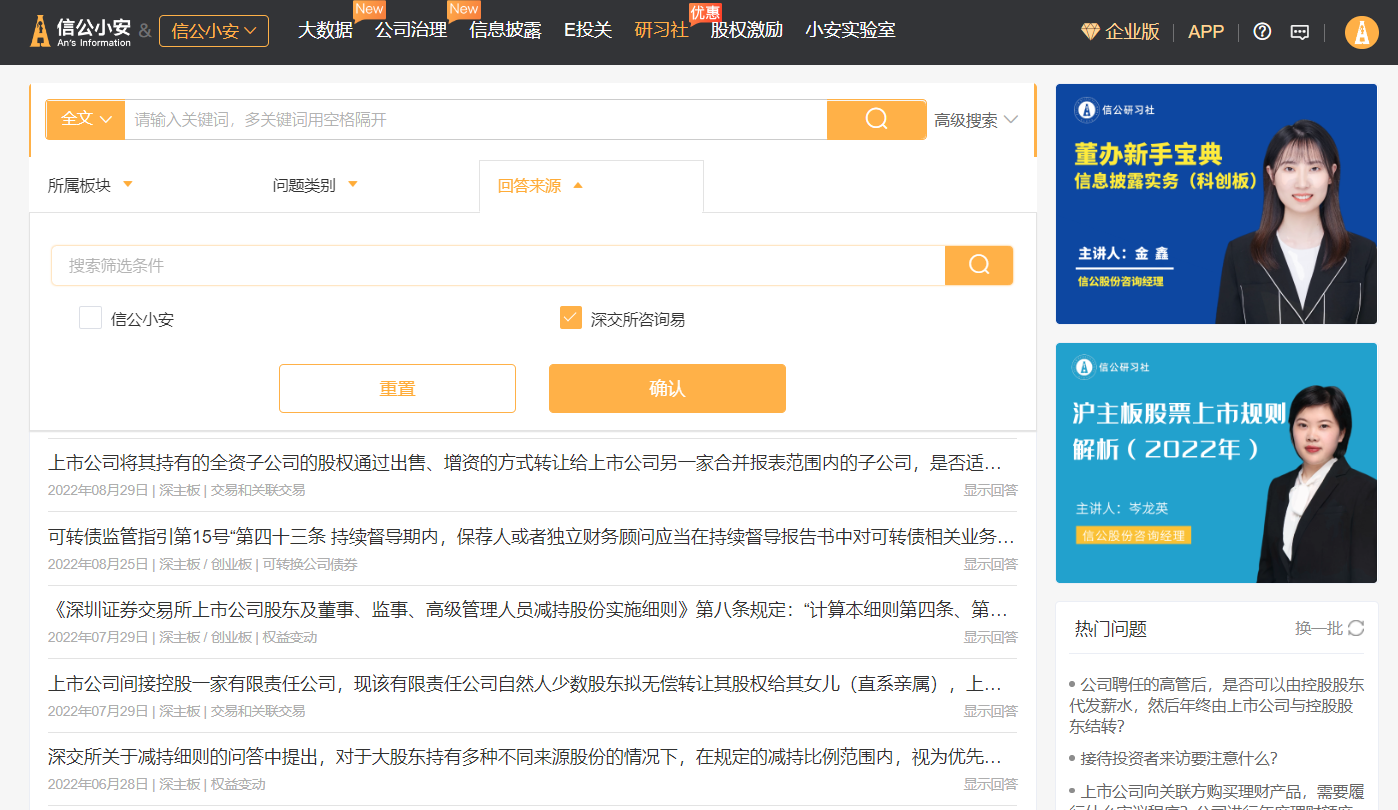The height and width of the screenshot is (810, 1398).
Task: Click the 信公小安 logo in header
Action: [81, 32]
